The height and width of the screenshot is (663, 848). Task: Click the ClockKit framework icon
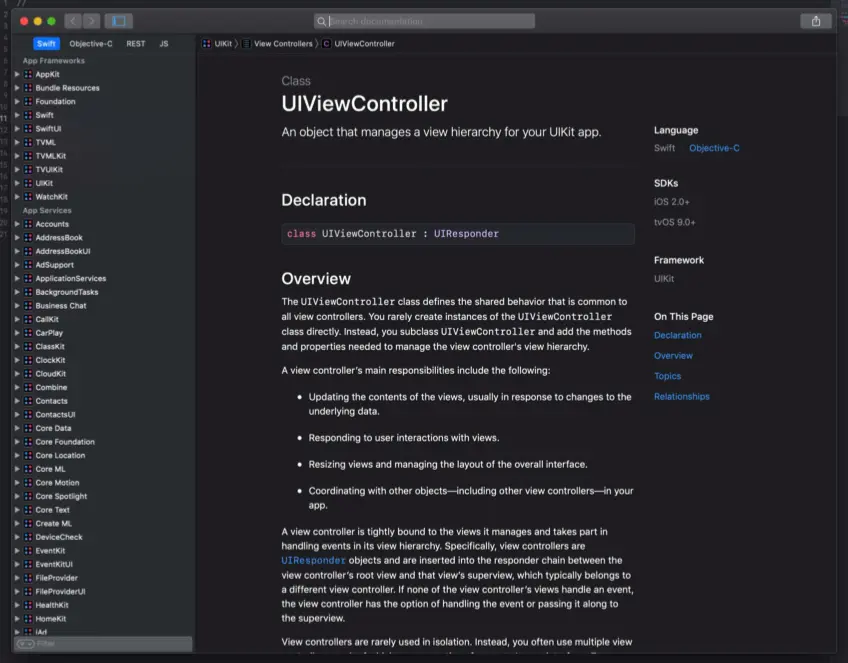28,360
